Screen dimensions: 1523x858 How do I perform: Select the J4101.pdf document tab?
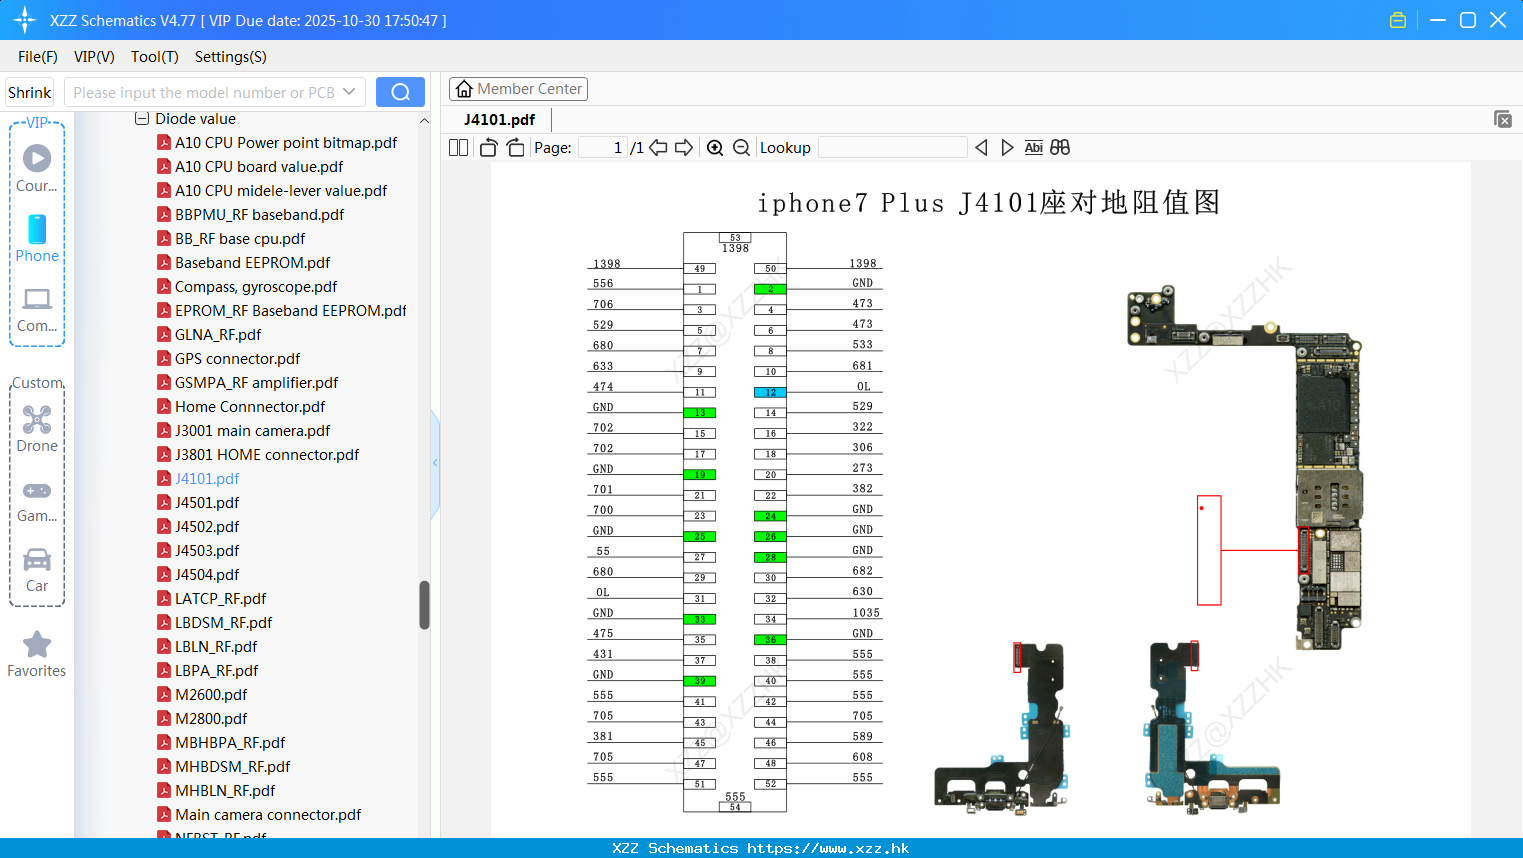pos(499,119)
